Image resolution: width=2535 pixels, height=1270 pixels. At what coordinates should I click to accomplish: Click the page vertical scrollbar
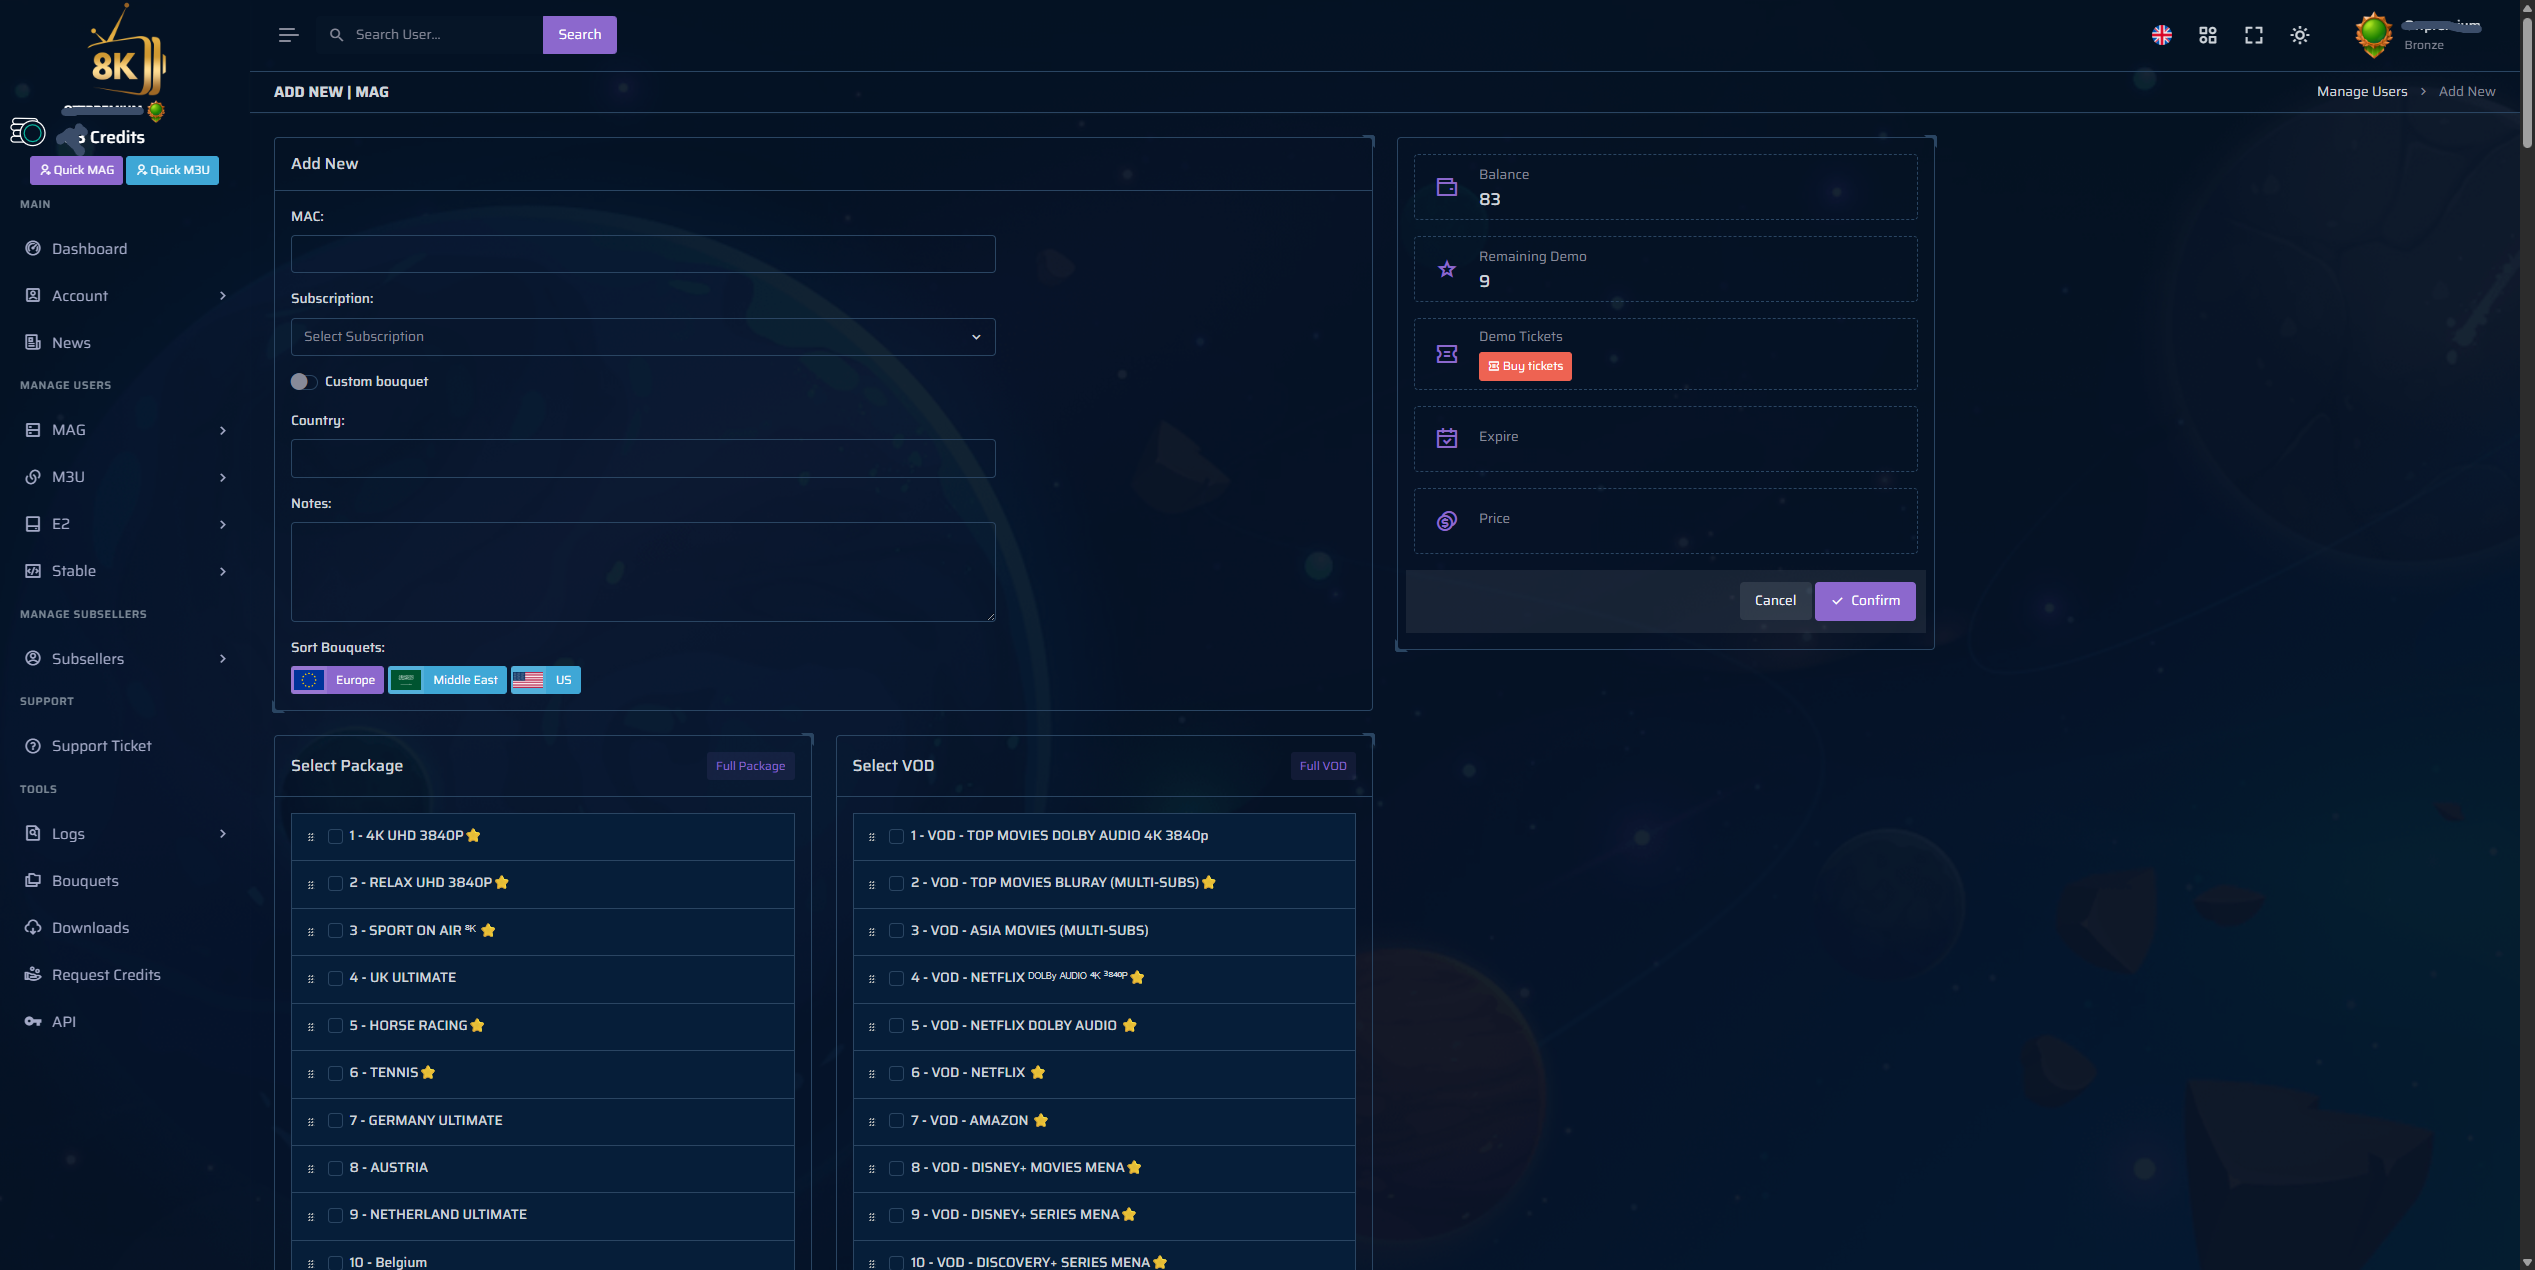(x=2527, y=80)
